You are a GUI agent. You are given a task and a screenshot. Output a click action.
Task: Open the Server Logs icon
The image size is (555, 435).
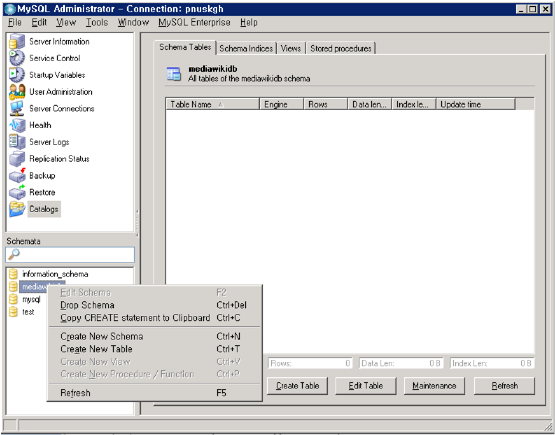tap(17, 142)
